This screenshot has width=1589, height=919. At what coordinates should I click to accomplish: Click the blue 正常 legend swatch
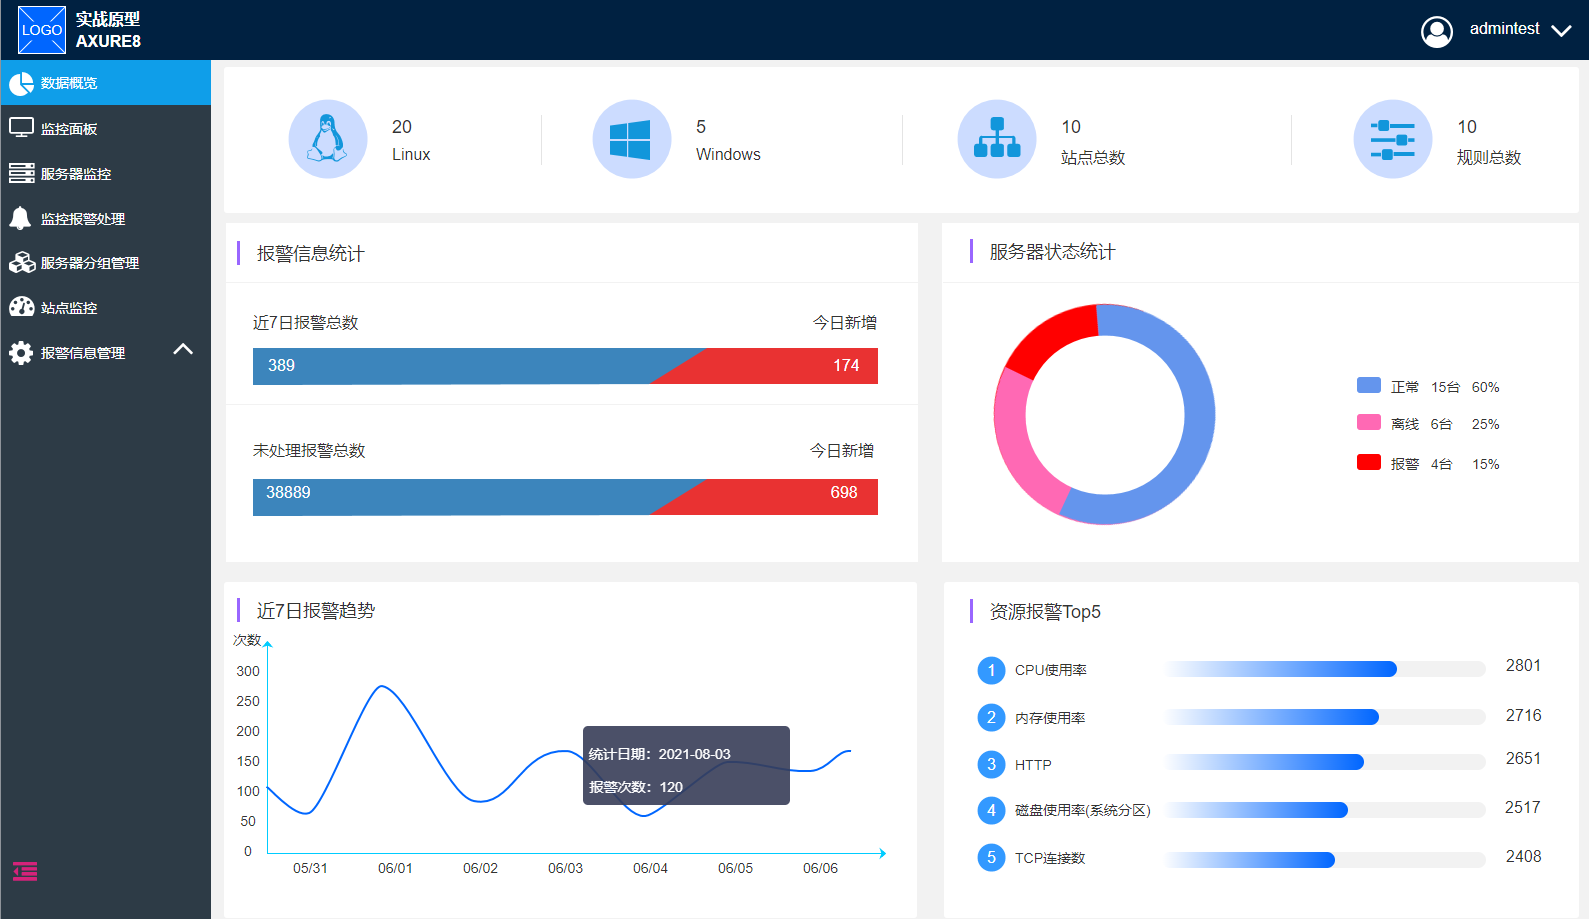(x=1369, y=385)
